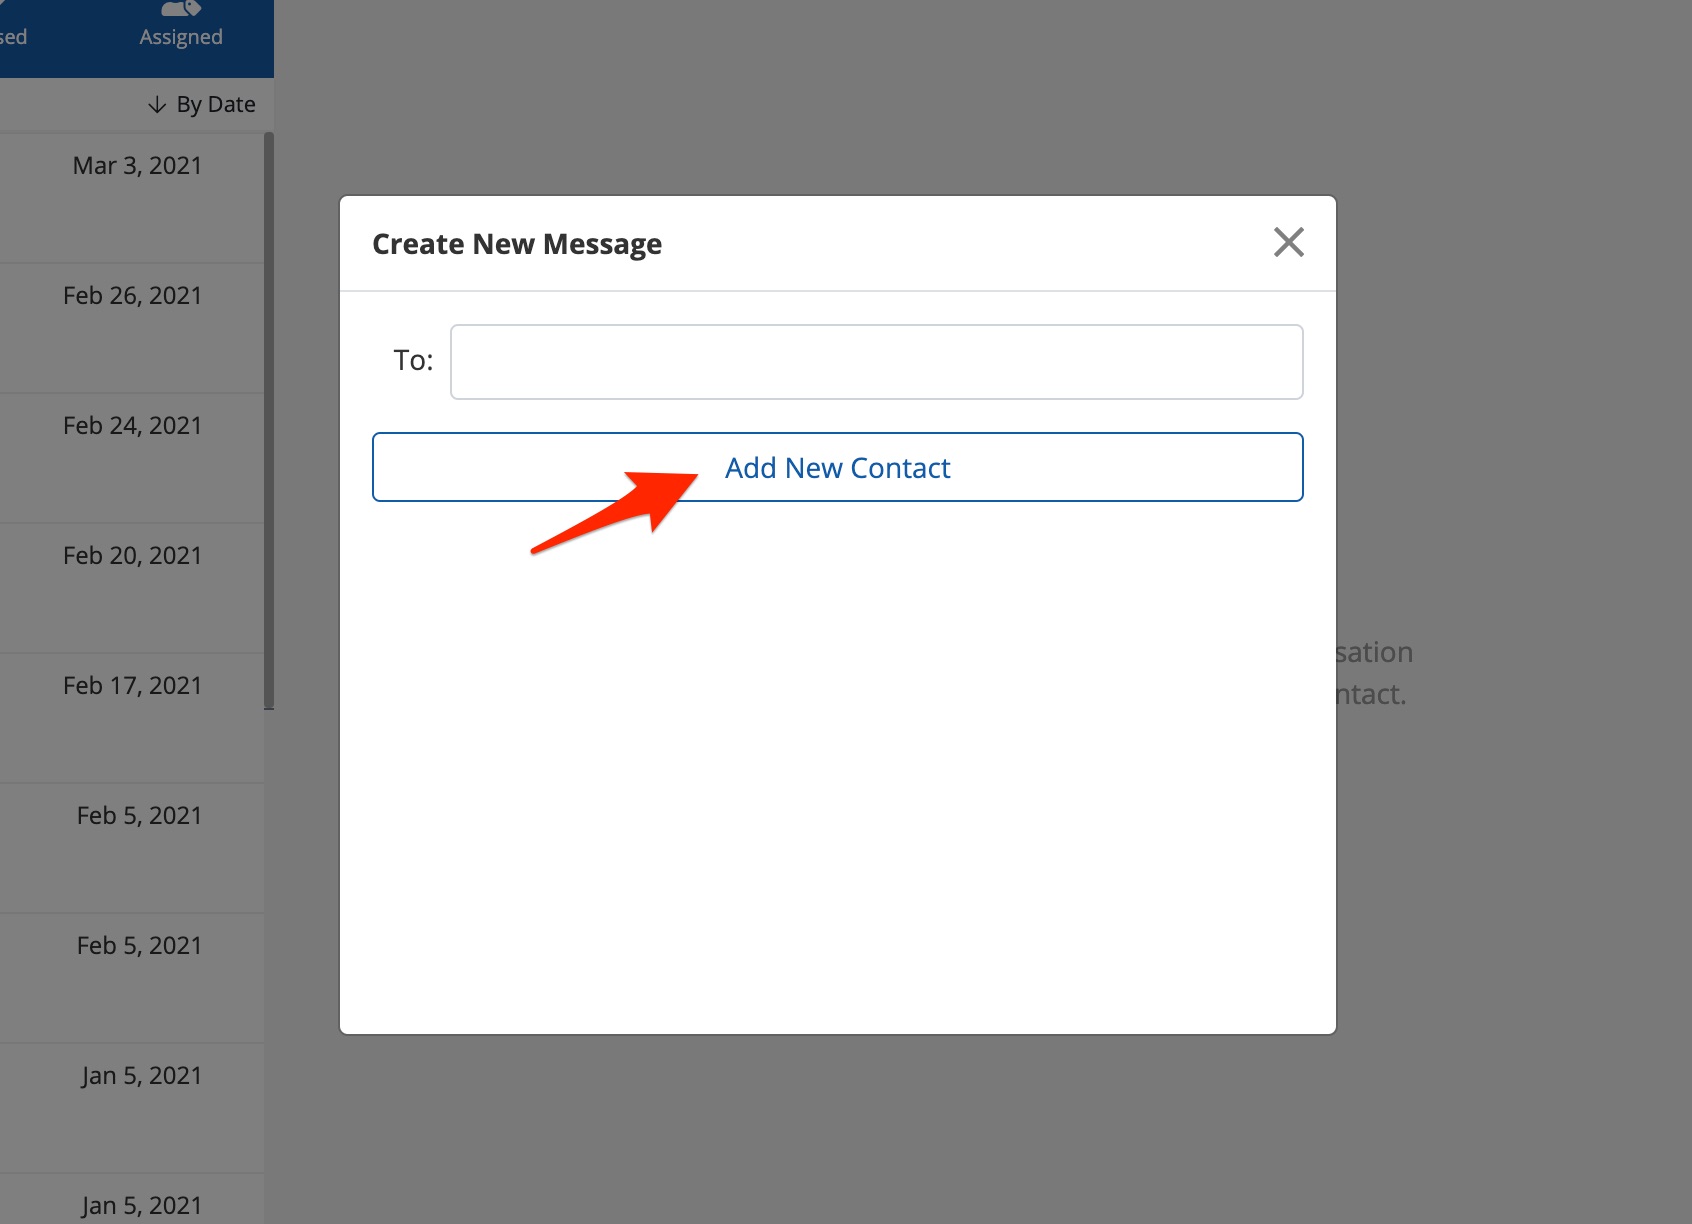
Task: Switch to the Assigned tab label
Action: 181,37
